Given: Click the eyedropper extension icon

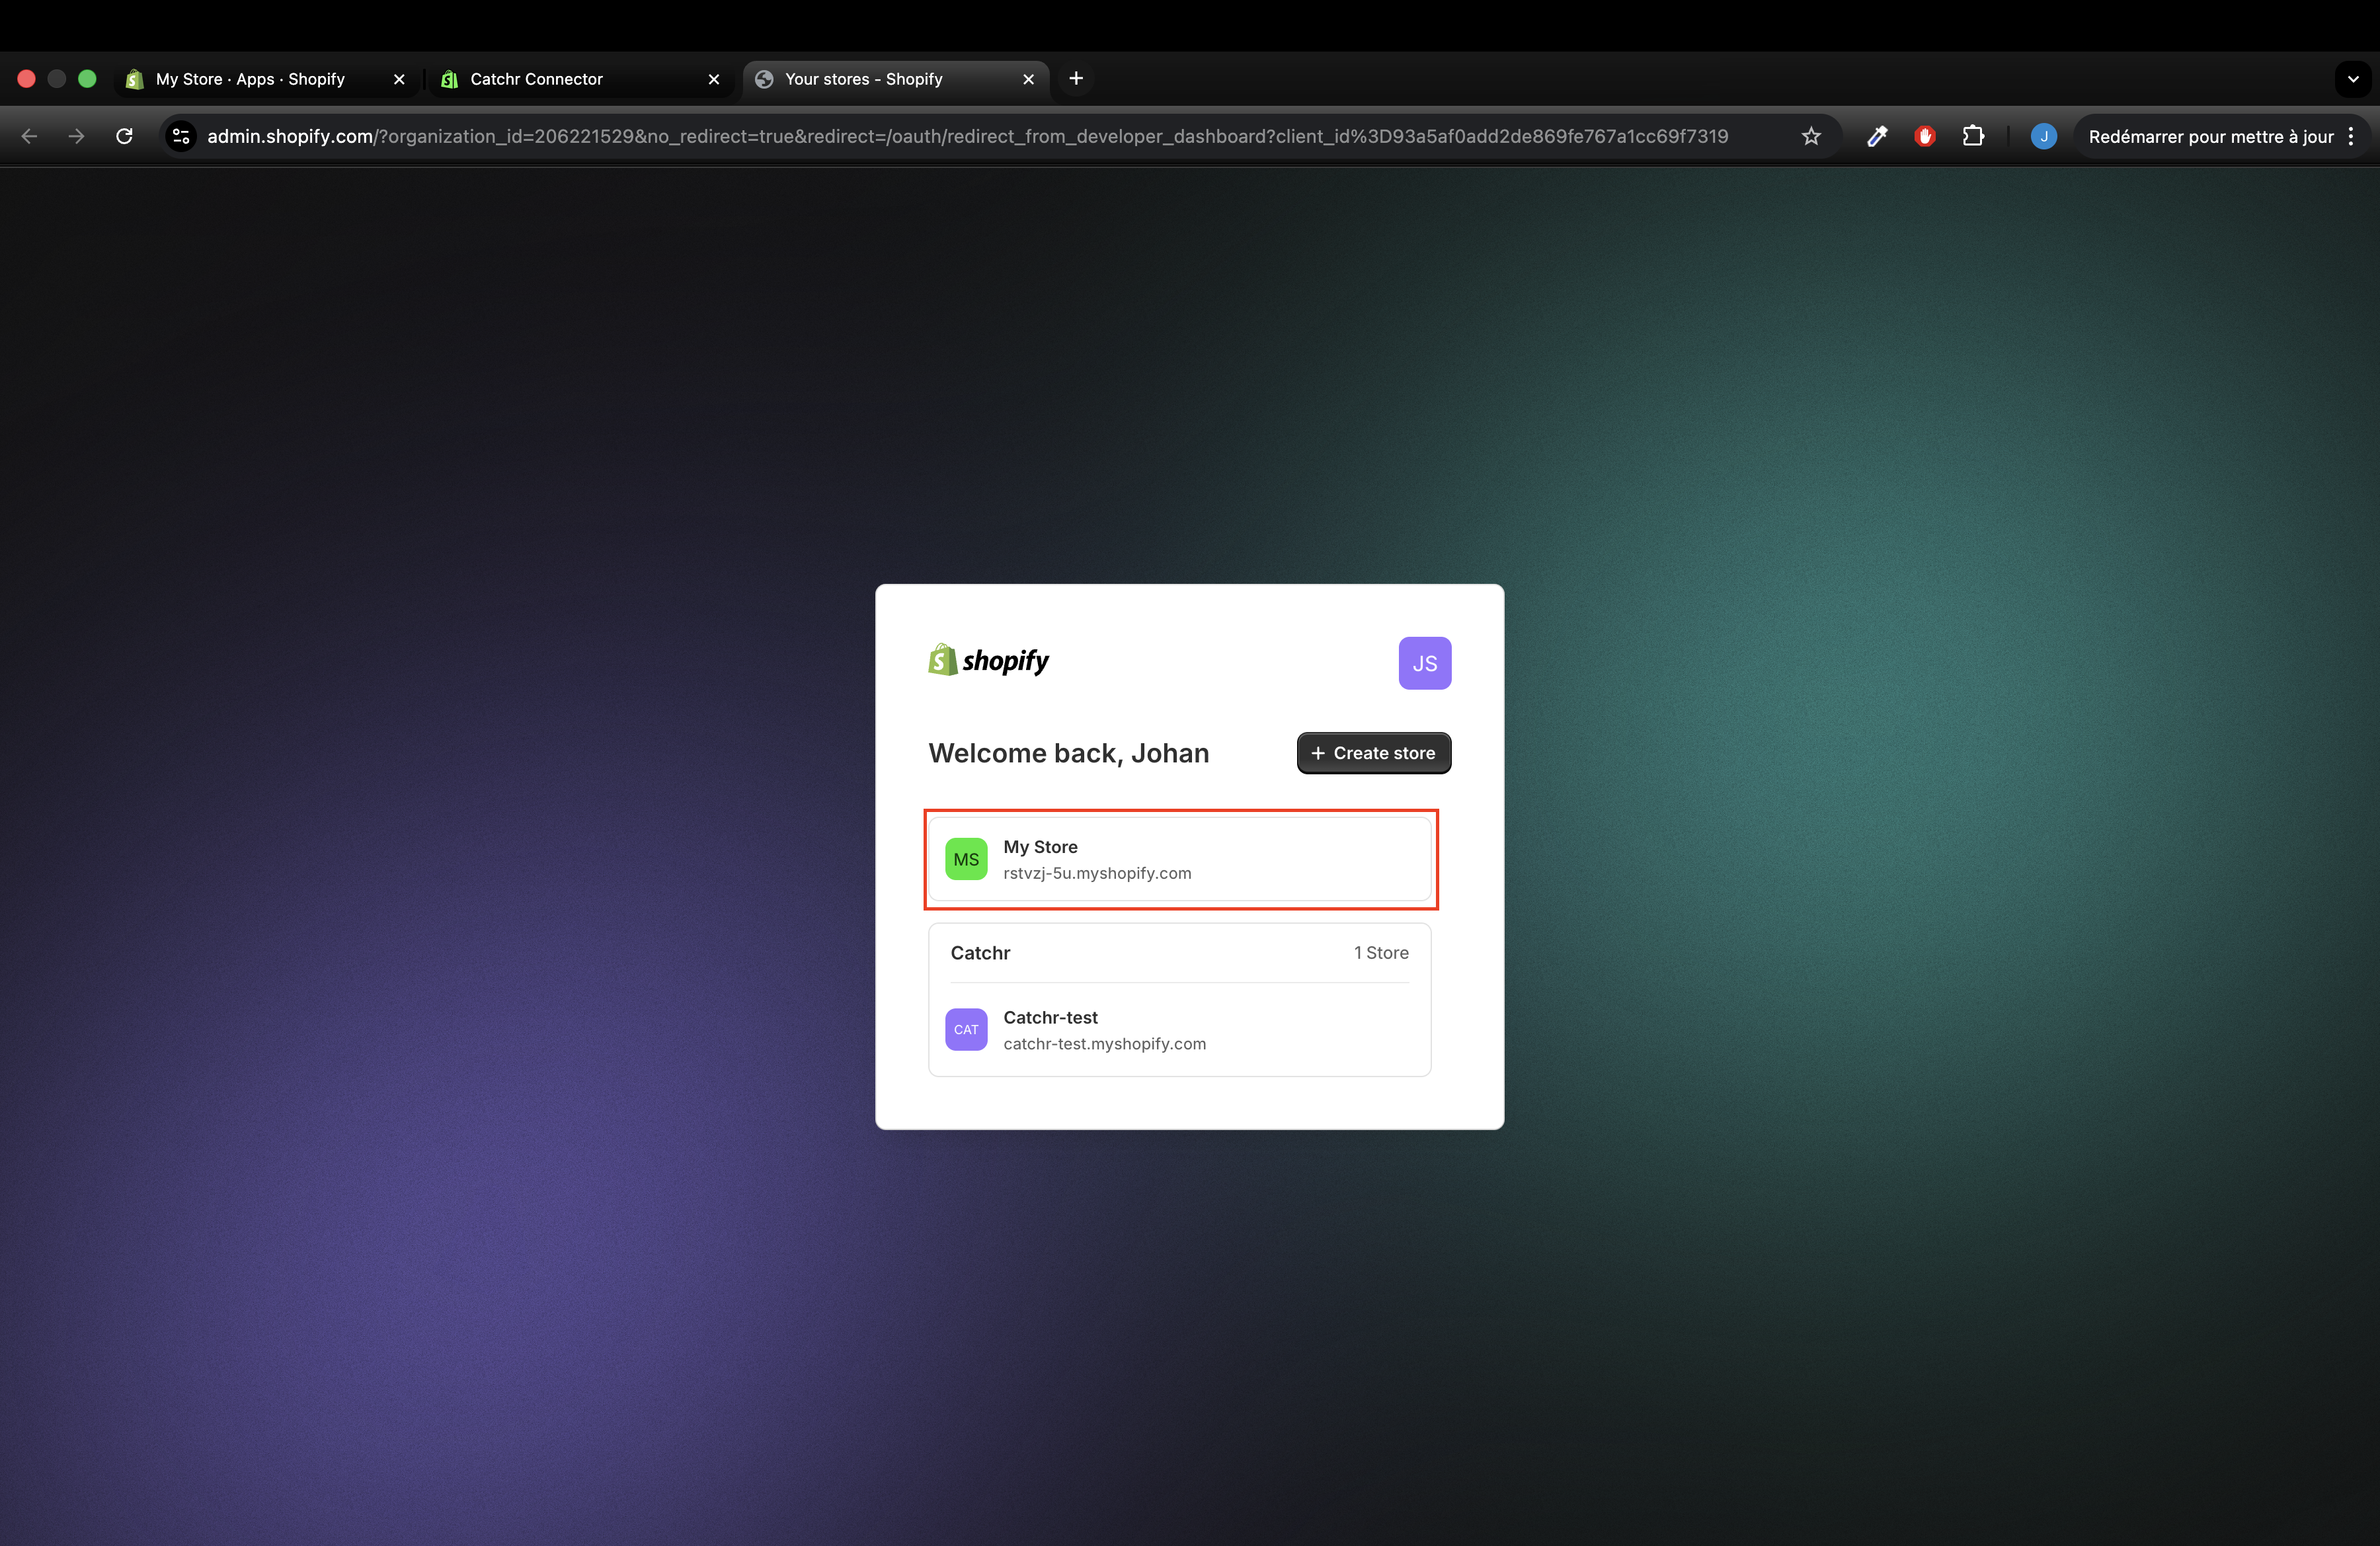Looking at the screenshot, I should click(1877, 136).
